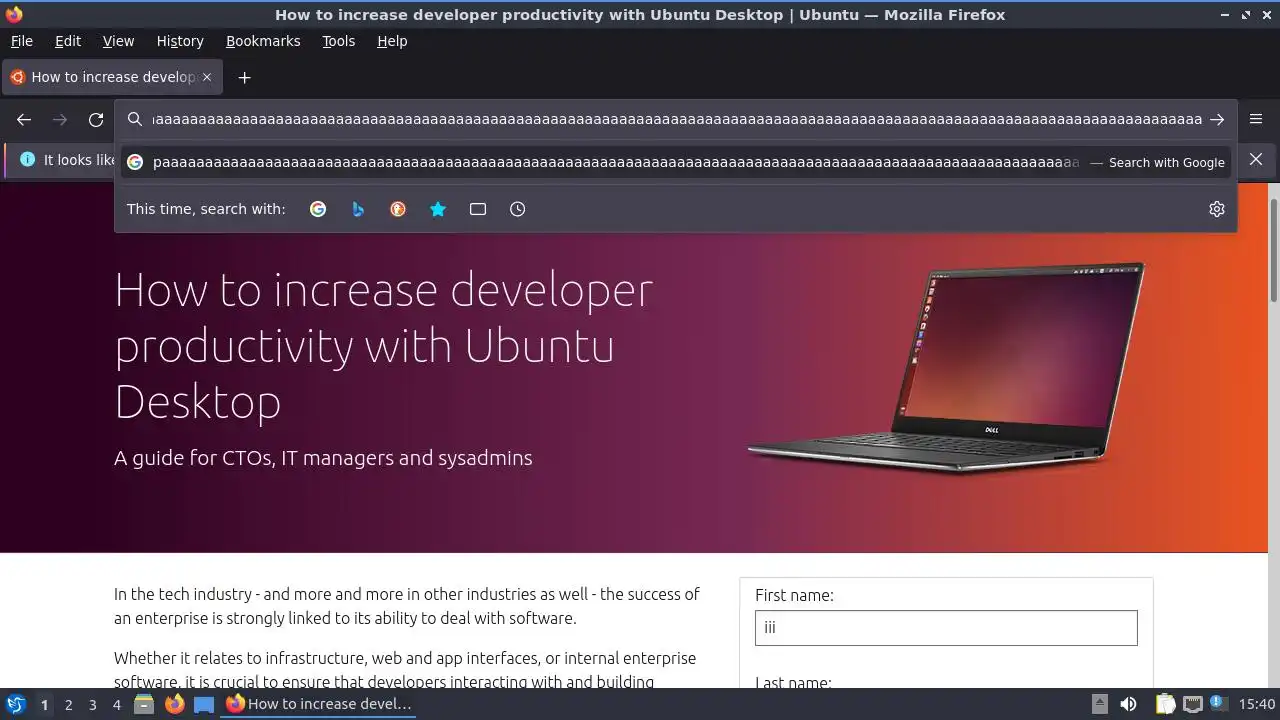Open the History menu

[x=180, y=41]
